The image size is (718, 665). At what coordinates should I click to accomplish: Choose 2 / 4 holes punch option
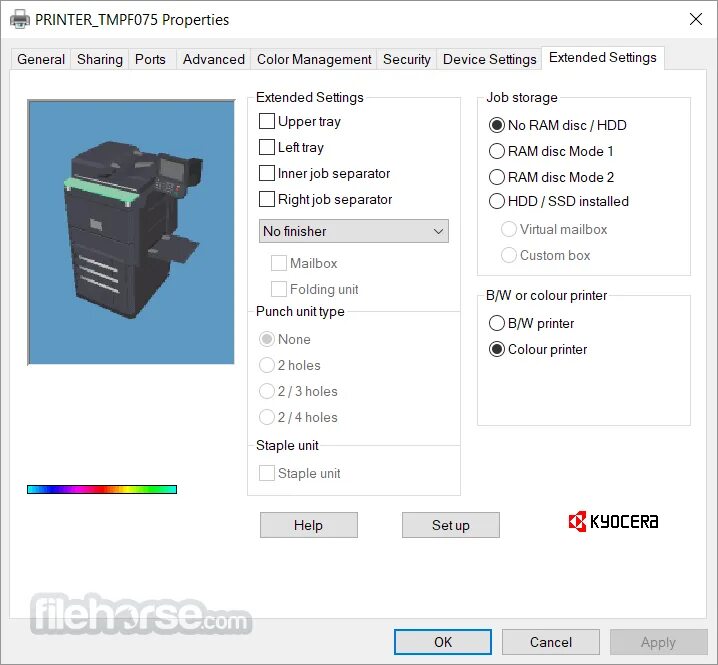(267, 418)
